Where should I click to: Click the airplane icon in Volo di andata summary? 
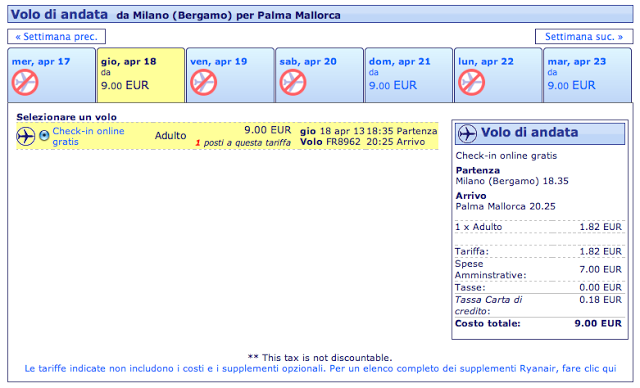(467, 133)
